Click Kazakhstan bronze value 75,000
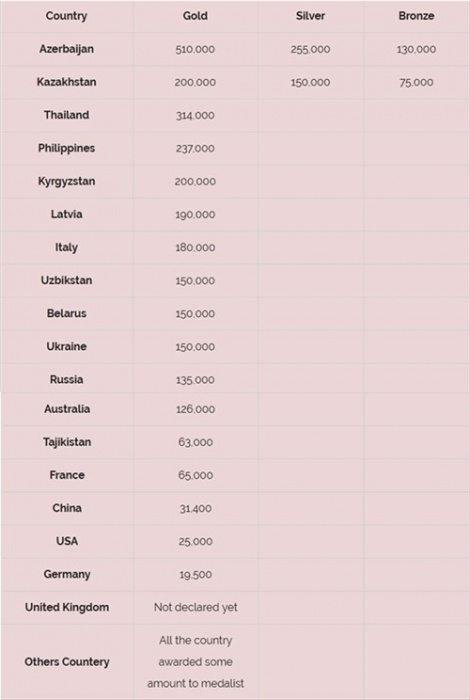 (416, 83)
